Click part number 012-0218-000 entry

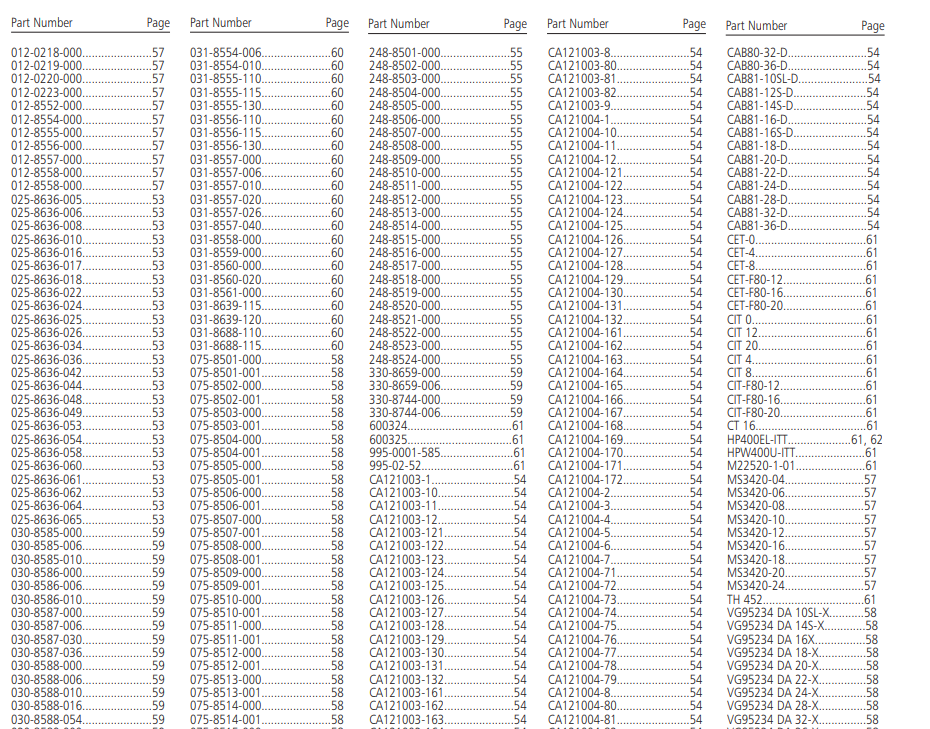[47, 52]
